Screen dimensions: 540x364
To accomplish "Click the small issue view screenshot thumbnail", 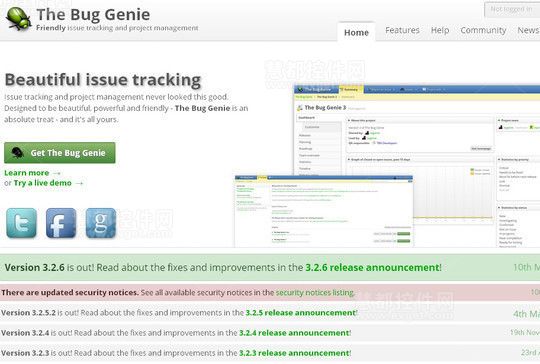I will tap(324, 211).
